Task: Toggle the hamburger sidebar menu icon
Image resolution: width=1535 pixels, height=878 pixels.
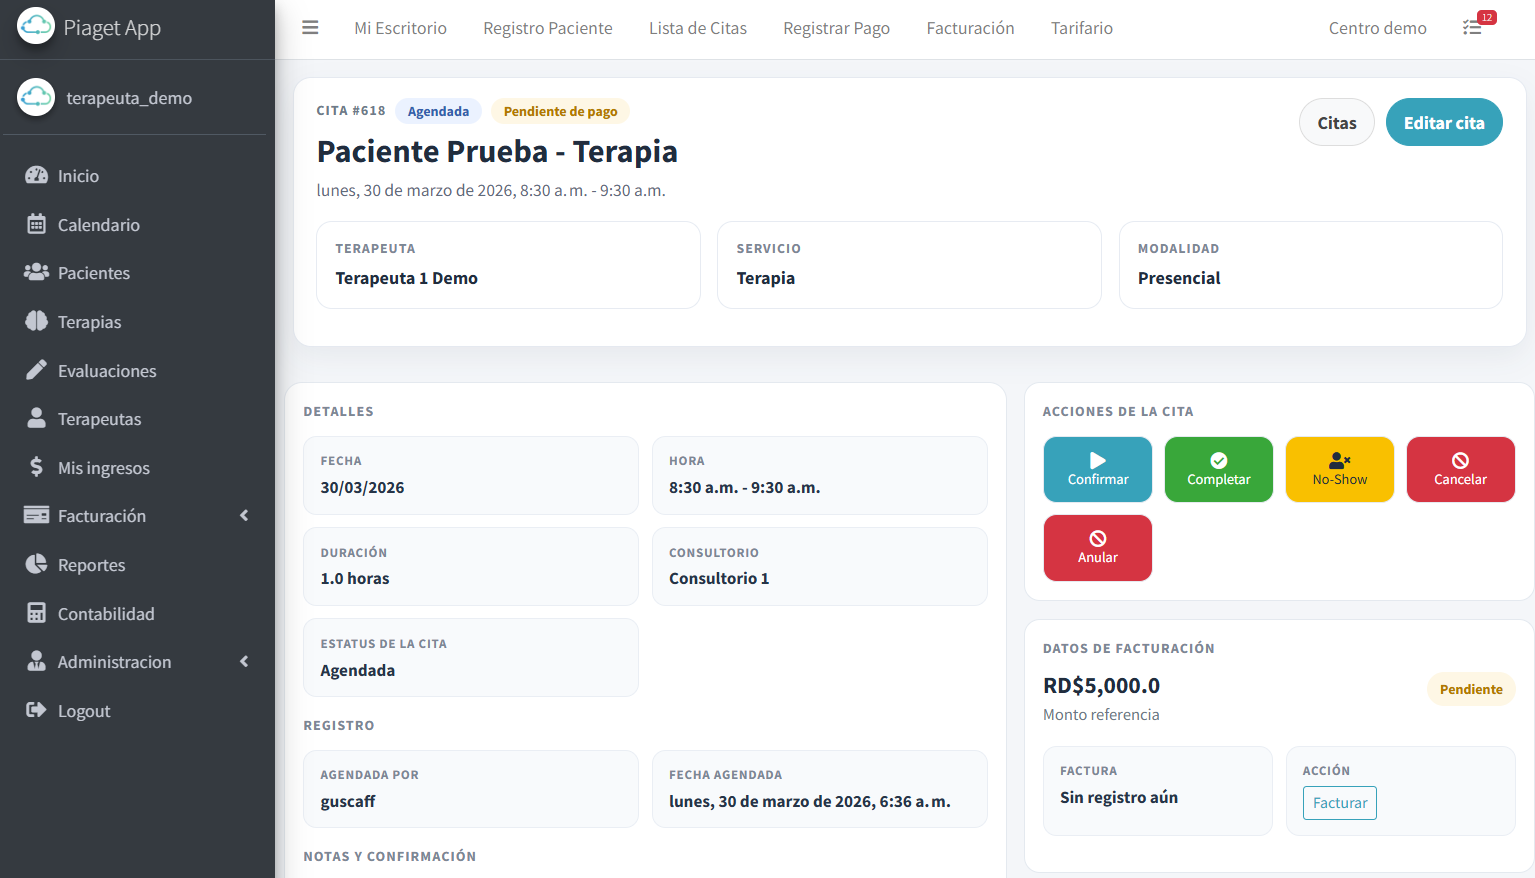Action: click(x=310, y=28)
